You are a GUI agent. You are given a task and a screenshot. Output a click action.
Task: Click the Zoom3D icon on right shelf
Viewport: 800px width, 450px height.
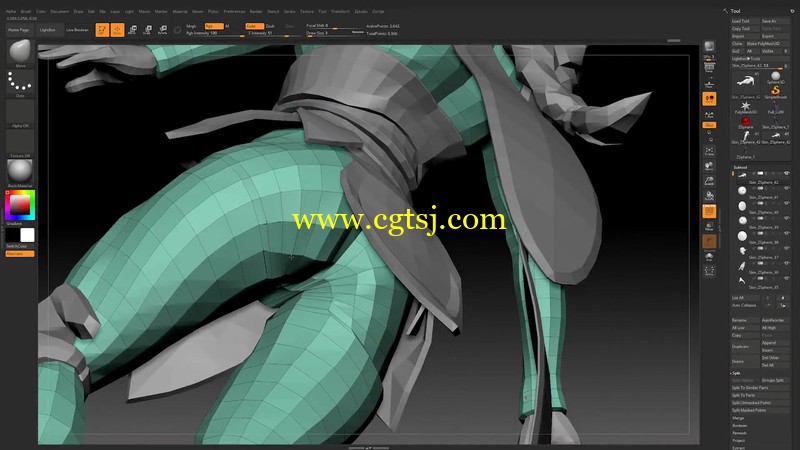[709, 181]
